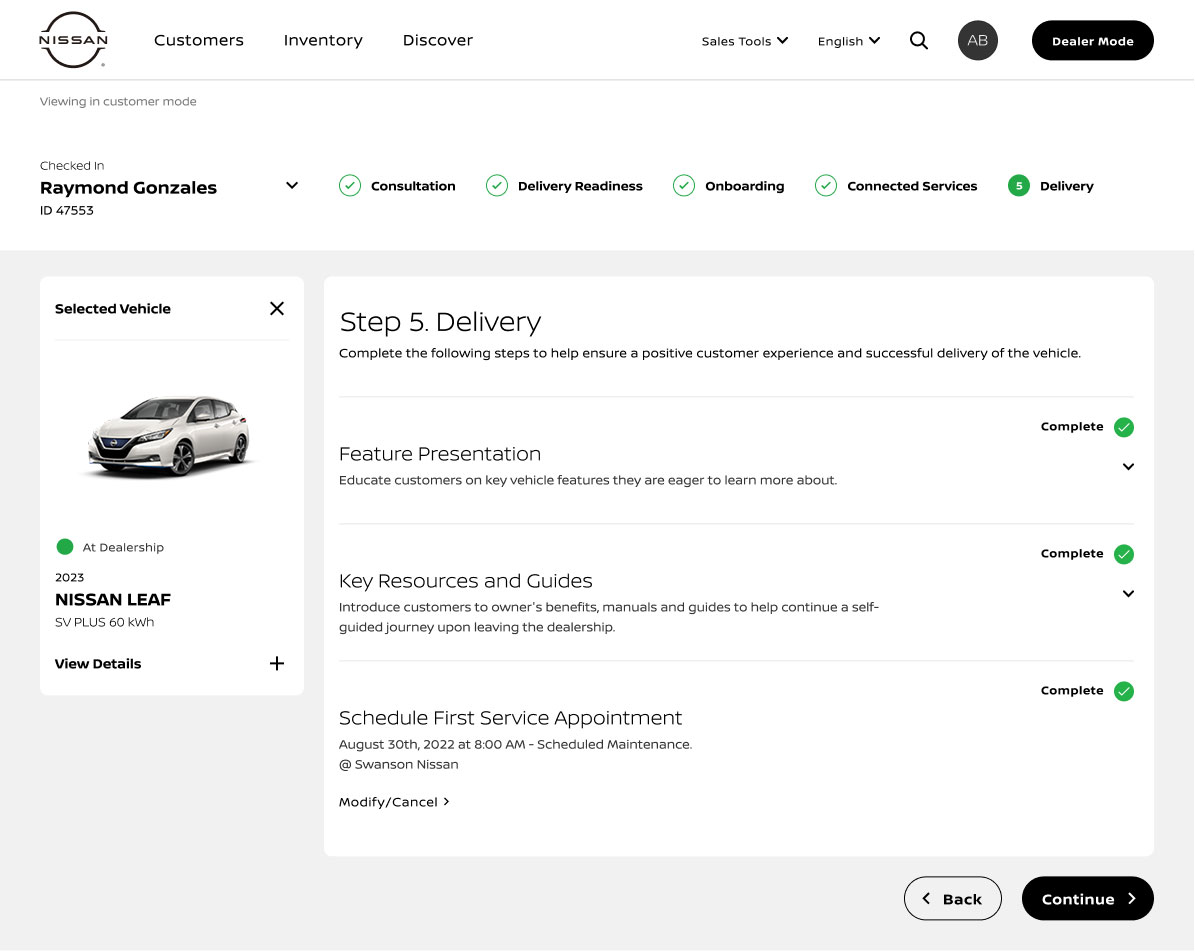
Task: Open the Discover menu
Action: tap(437, 40)
